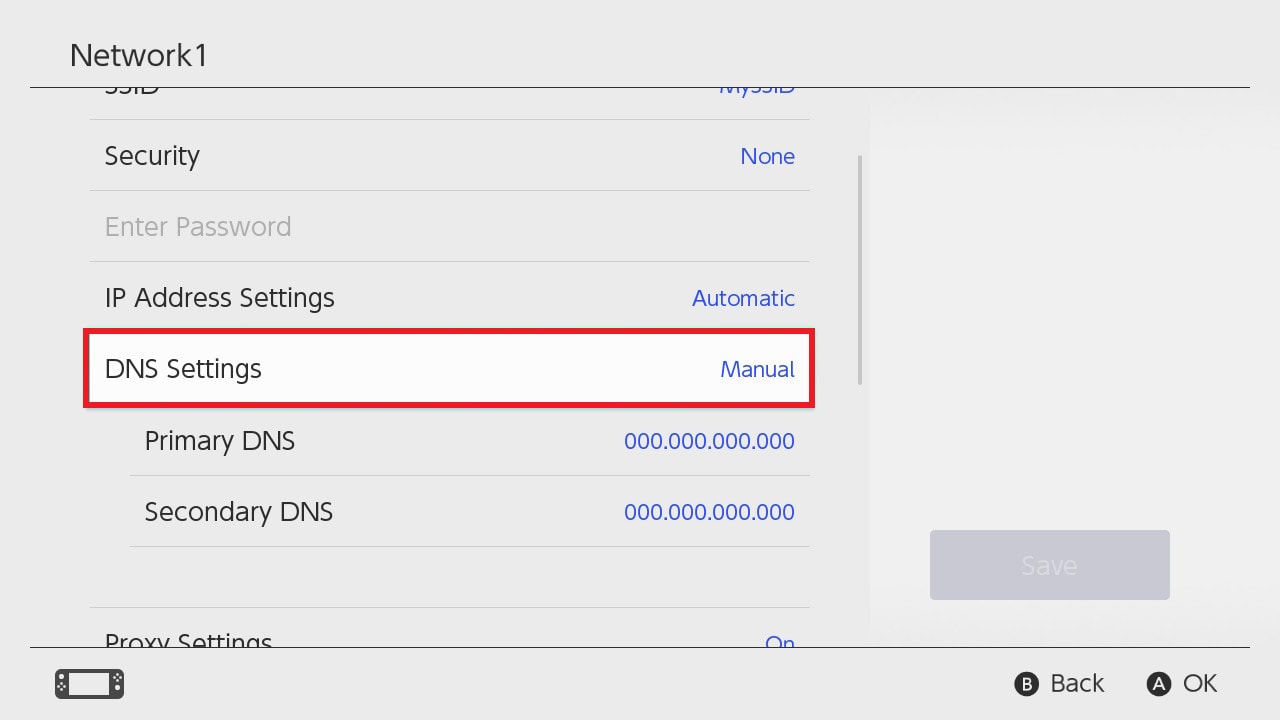1280x720 pixels.
Task: Click the Back label in the footer
Action: click(1076, 683)
